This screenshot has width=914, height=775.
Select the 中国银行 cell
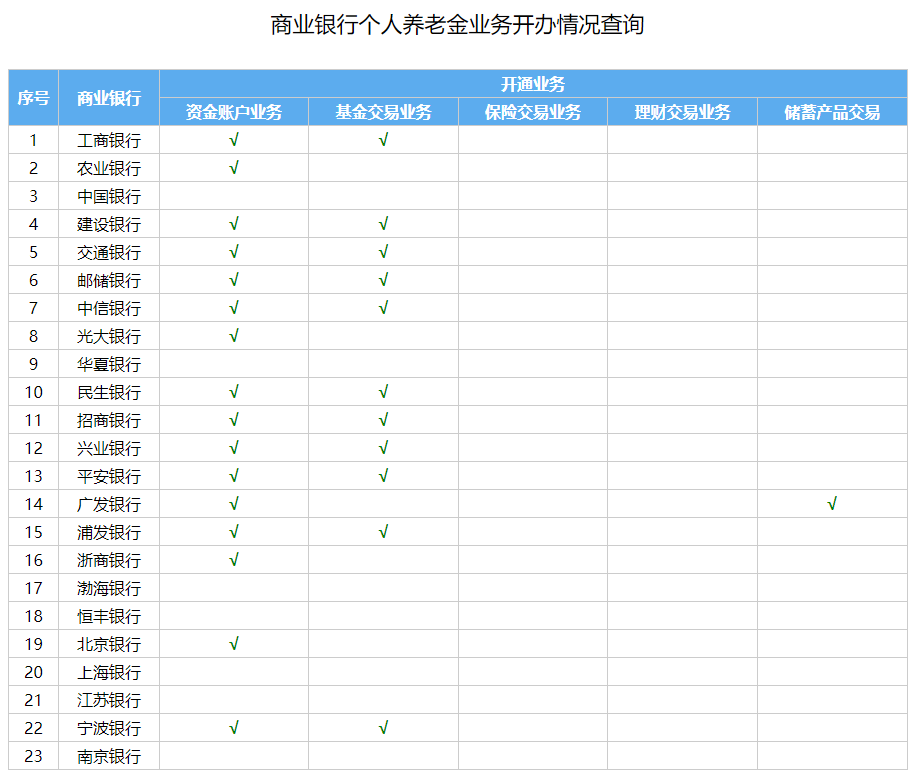tap(109, 196)
